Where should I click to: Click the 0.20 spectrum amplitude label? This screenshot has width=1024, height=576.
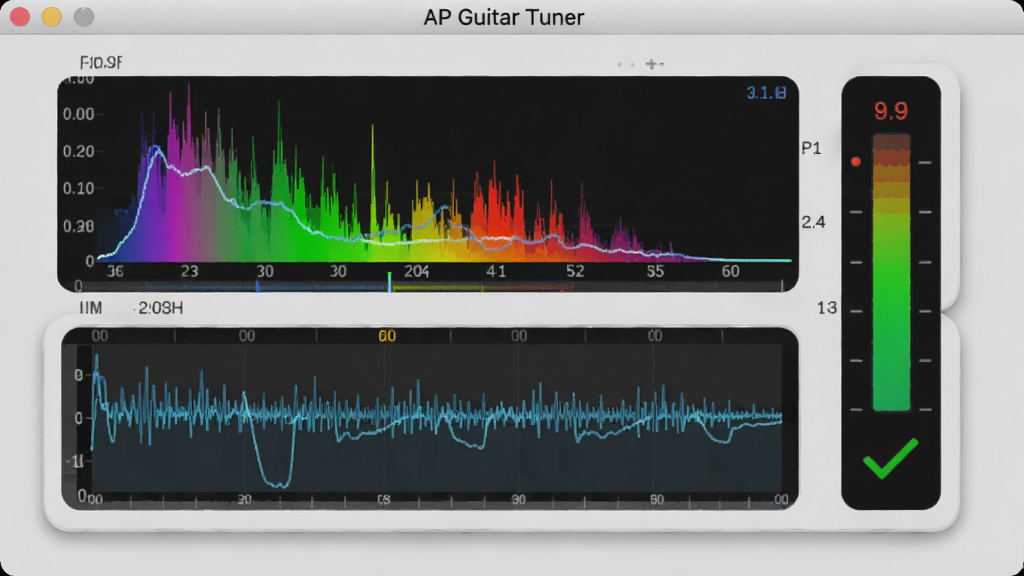coord(78,152)
